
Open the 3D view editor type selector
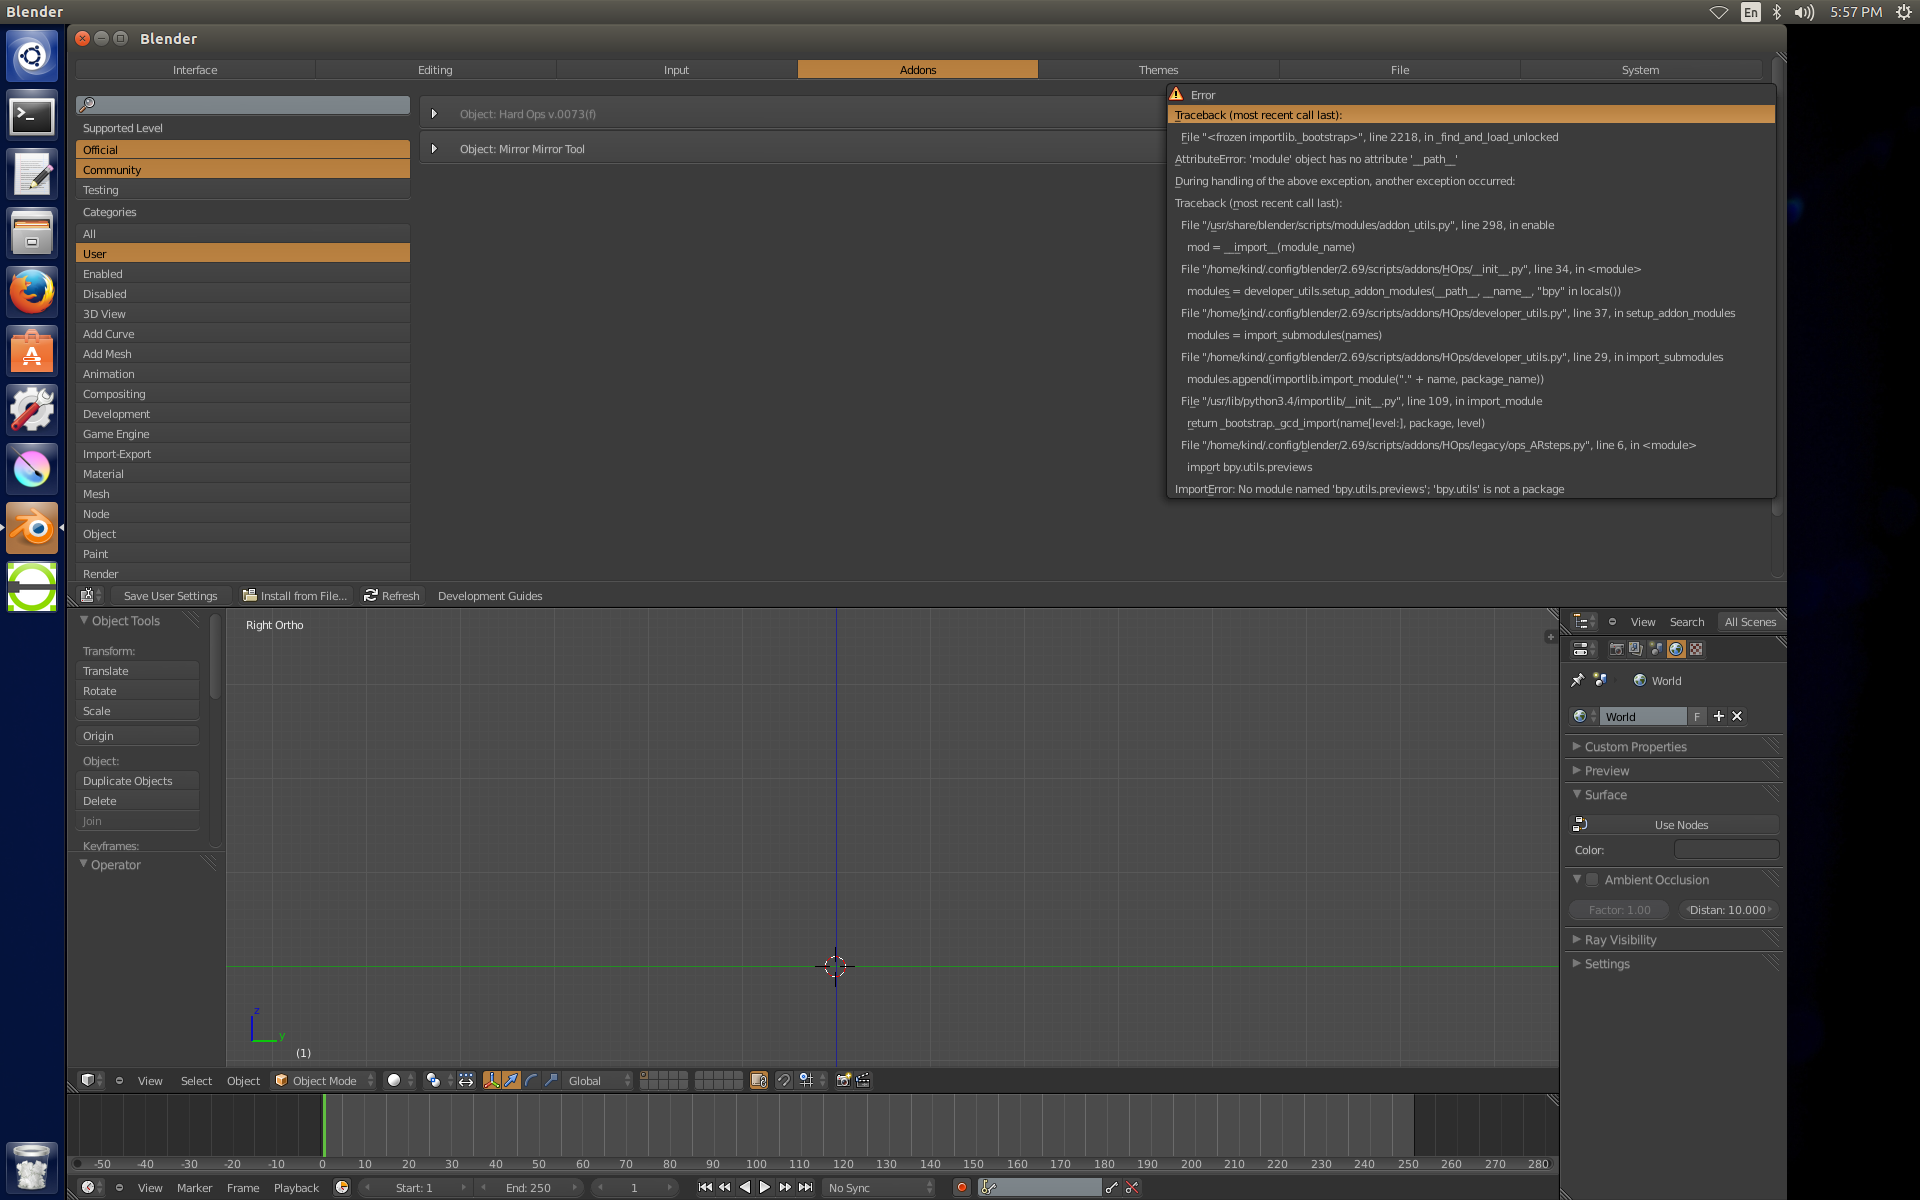click(91, 1080)
